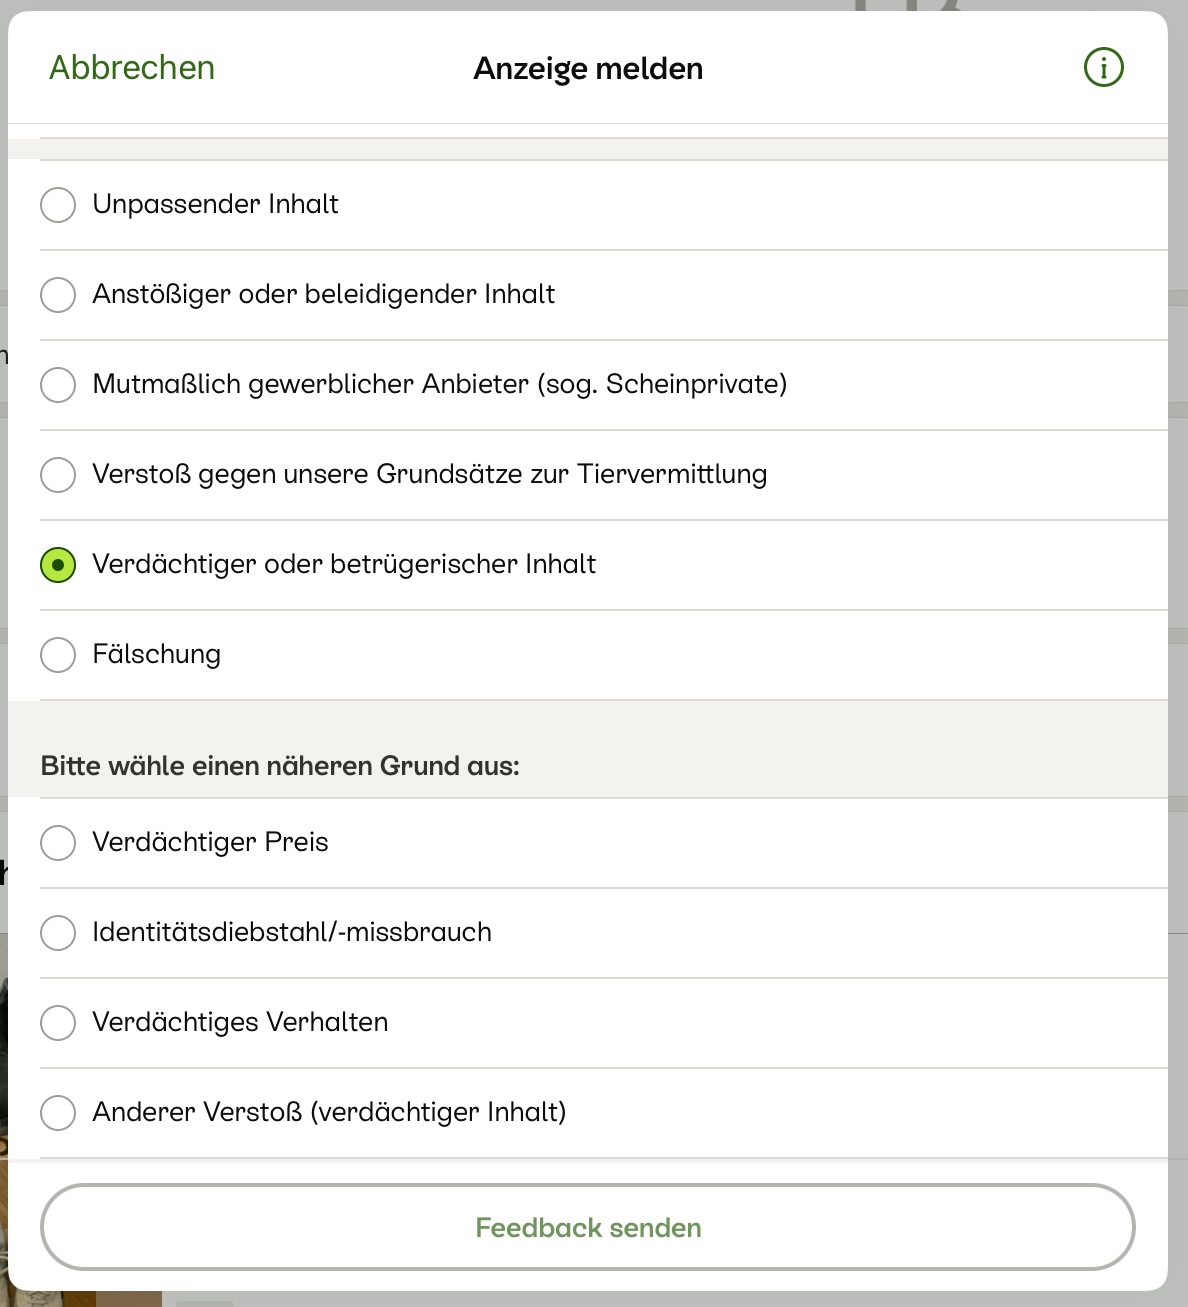Click the Unpassender Inhalt label text
This screenshot has width=1188, height=1307.
point(215,204)
